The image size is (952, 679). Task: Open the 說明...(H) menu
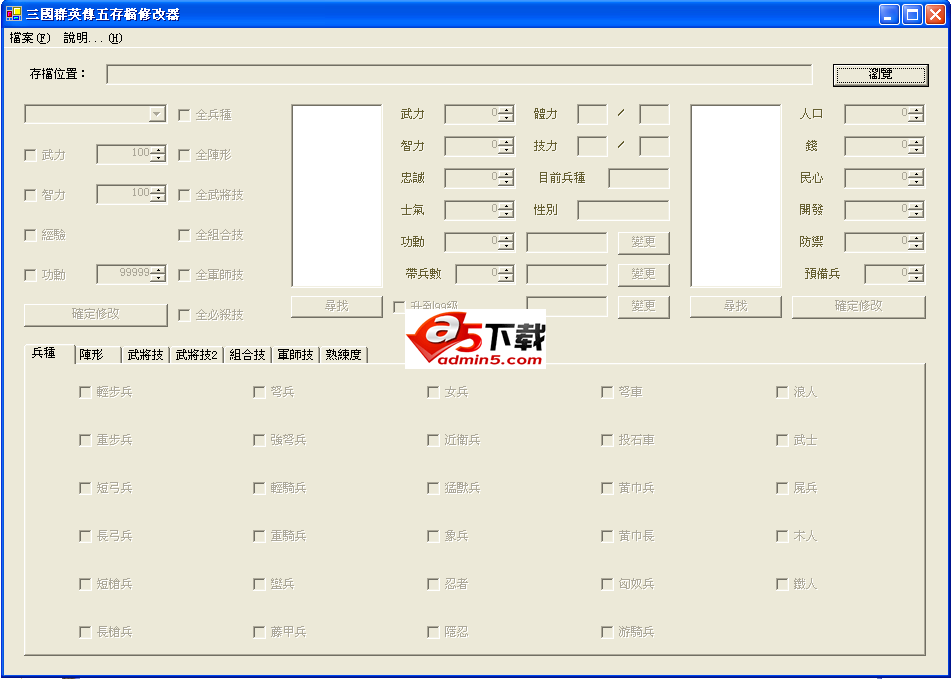click(x=93, y=38)
